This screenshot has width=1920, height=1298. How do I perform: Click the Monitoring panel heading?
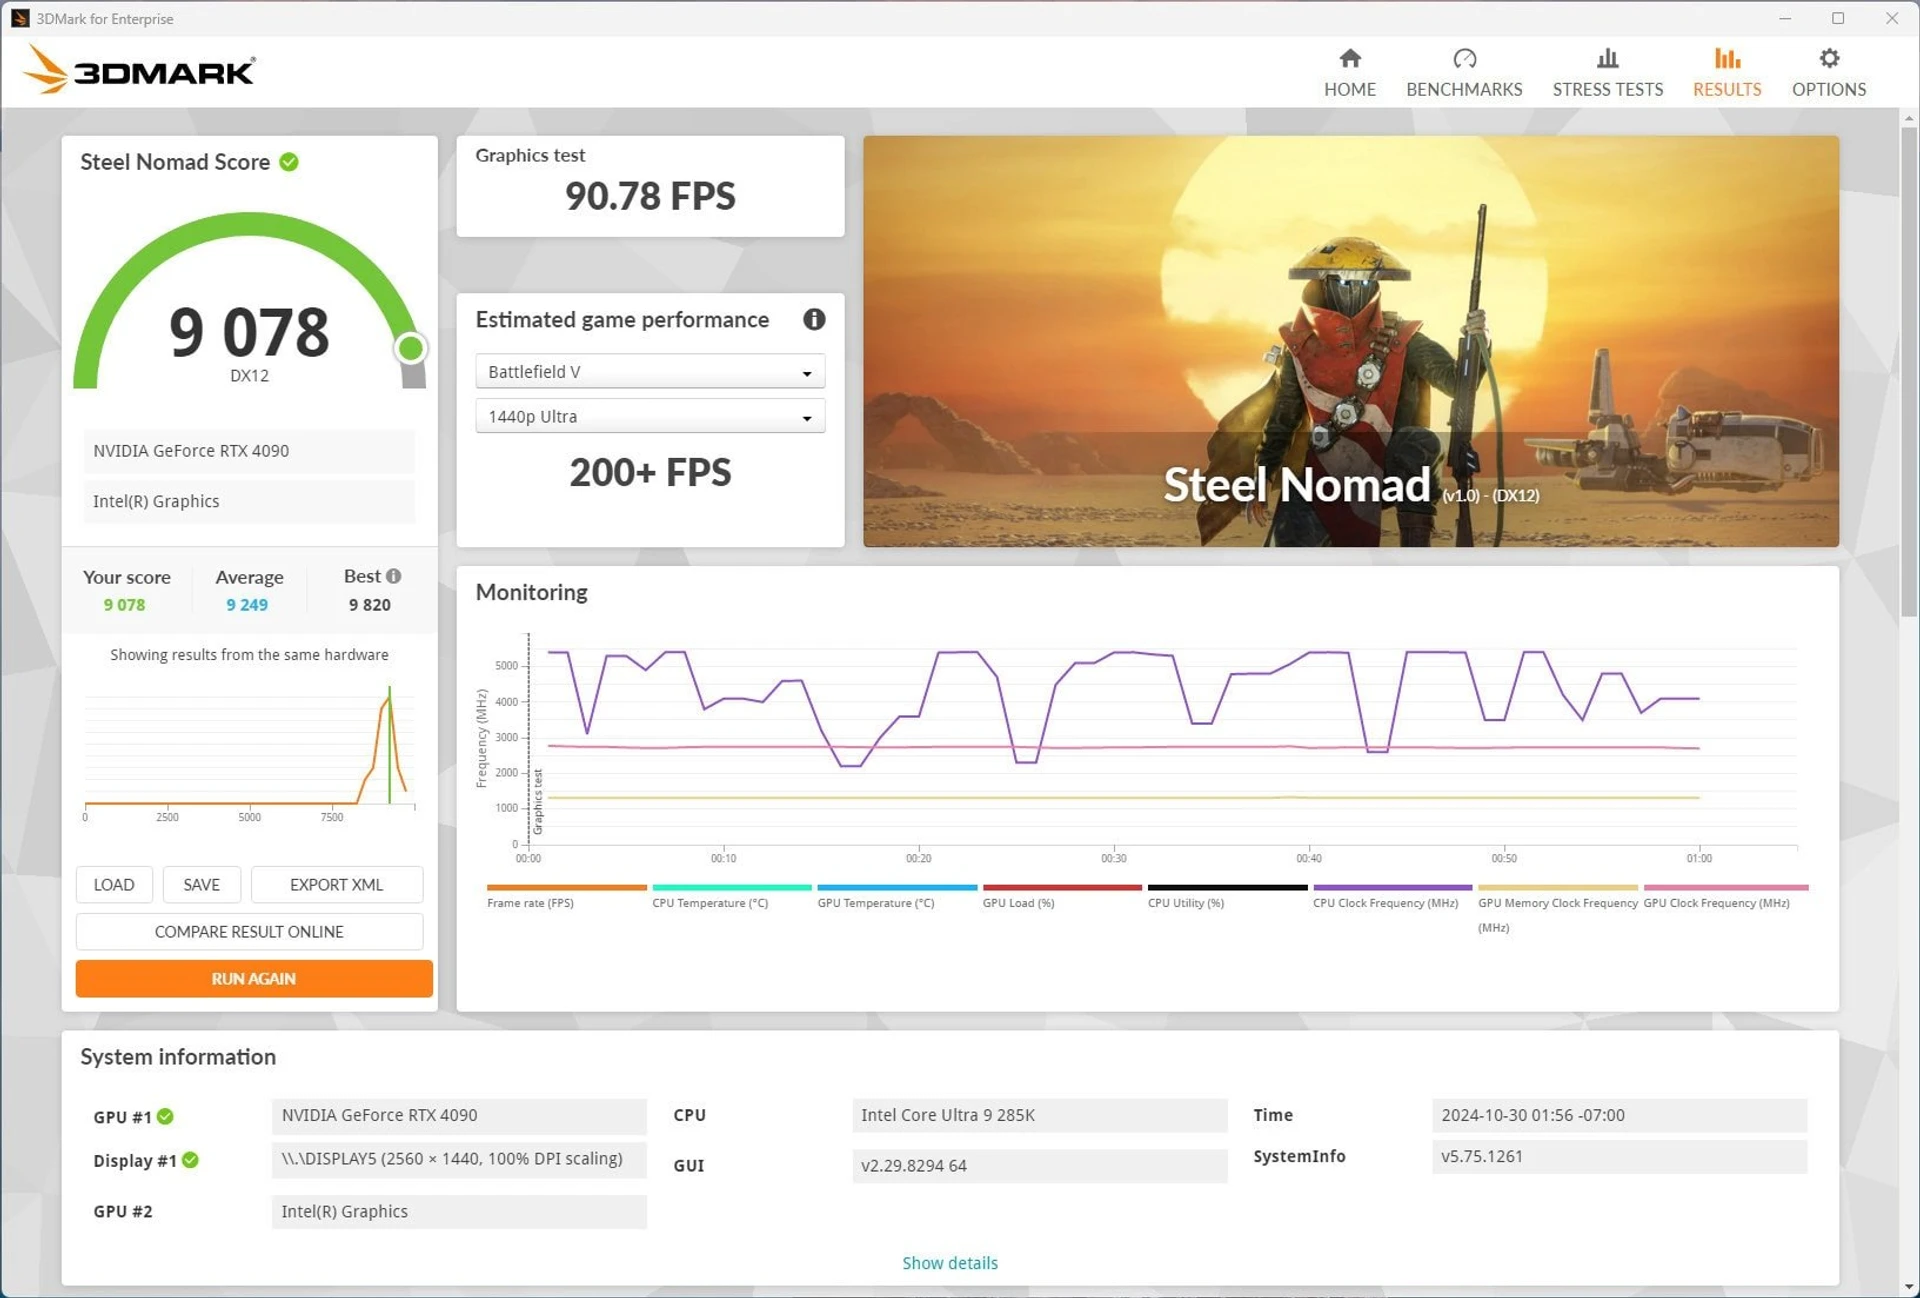tap(531, 592)
